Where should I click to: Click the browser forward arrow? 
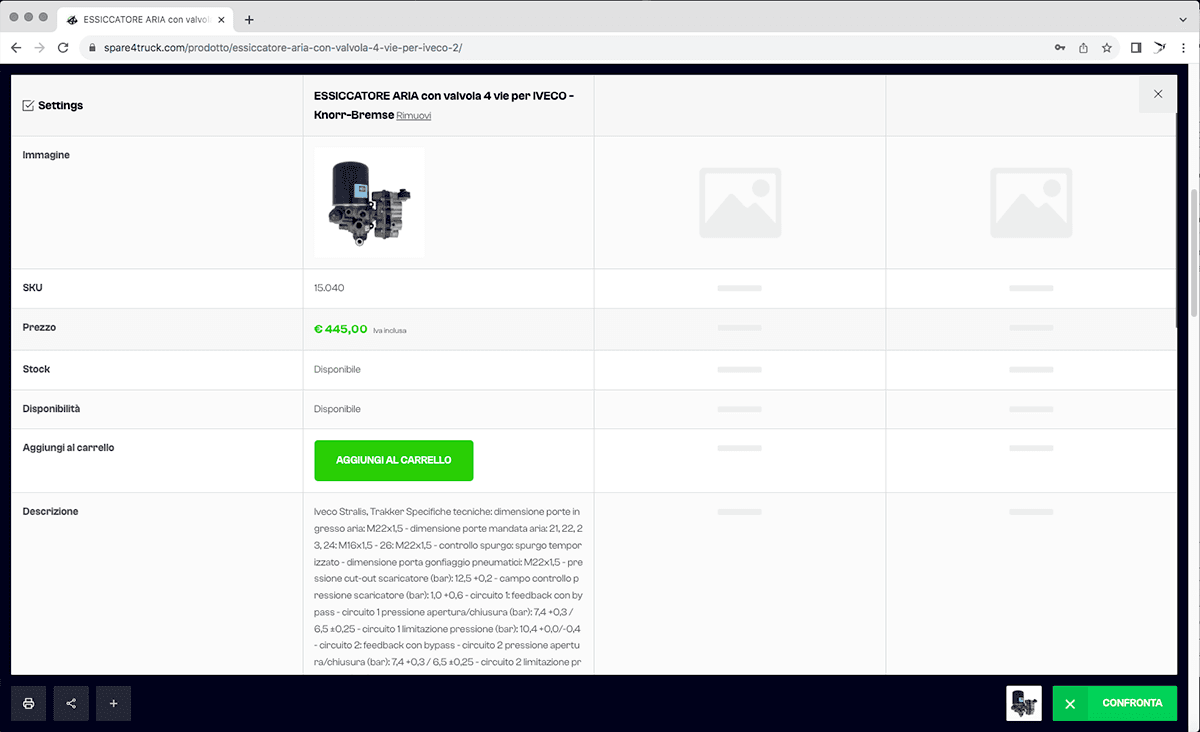(40, 47)
